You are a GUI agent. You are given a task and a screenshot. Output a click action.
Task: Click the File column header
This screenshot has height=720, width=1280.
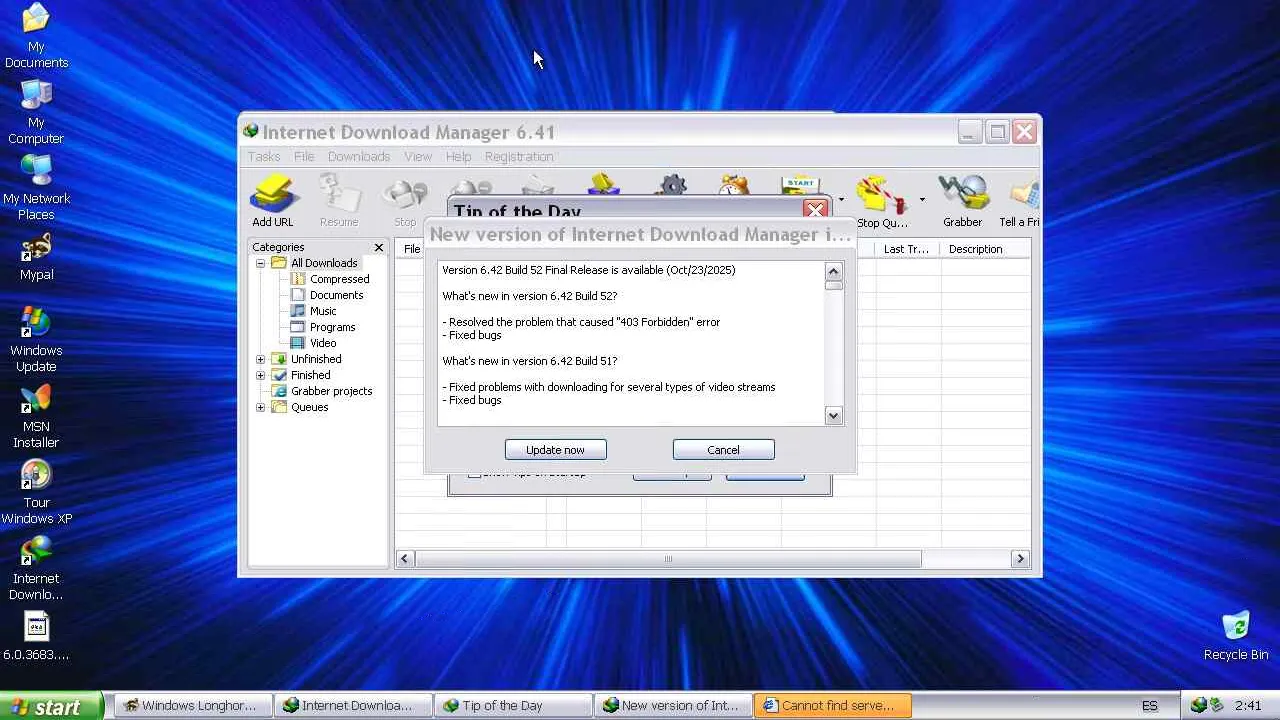[412, 249]
